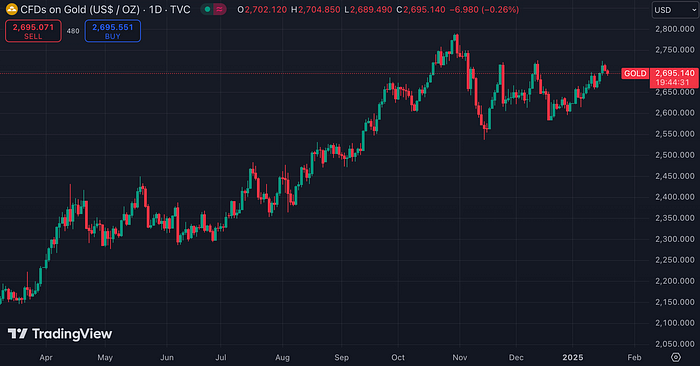Click the Oct time axis label
This screenshot has width=700, height=366.
(x=398, y=358)
